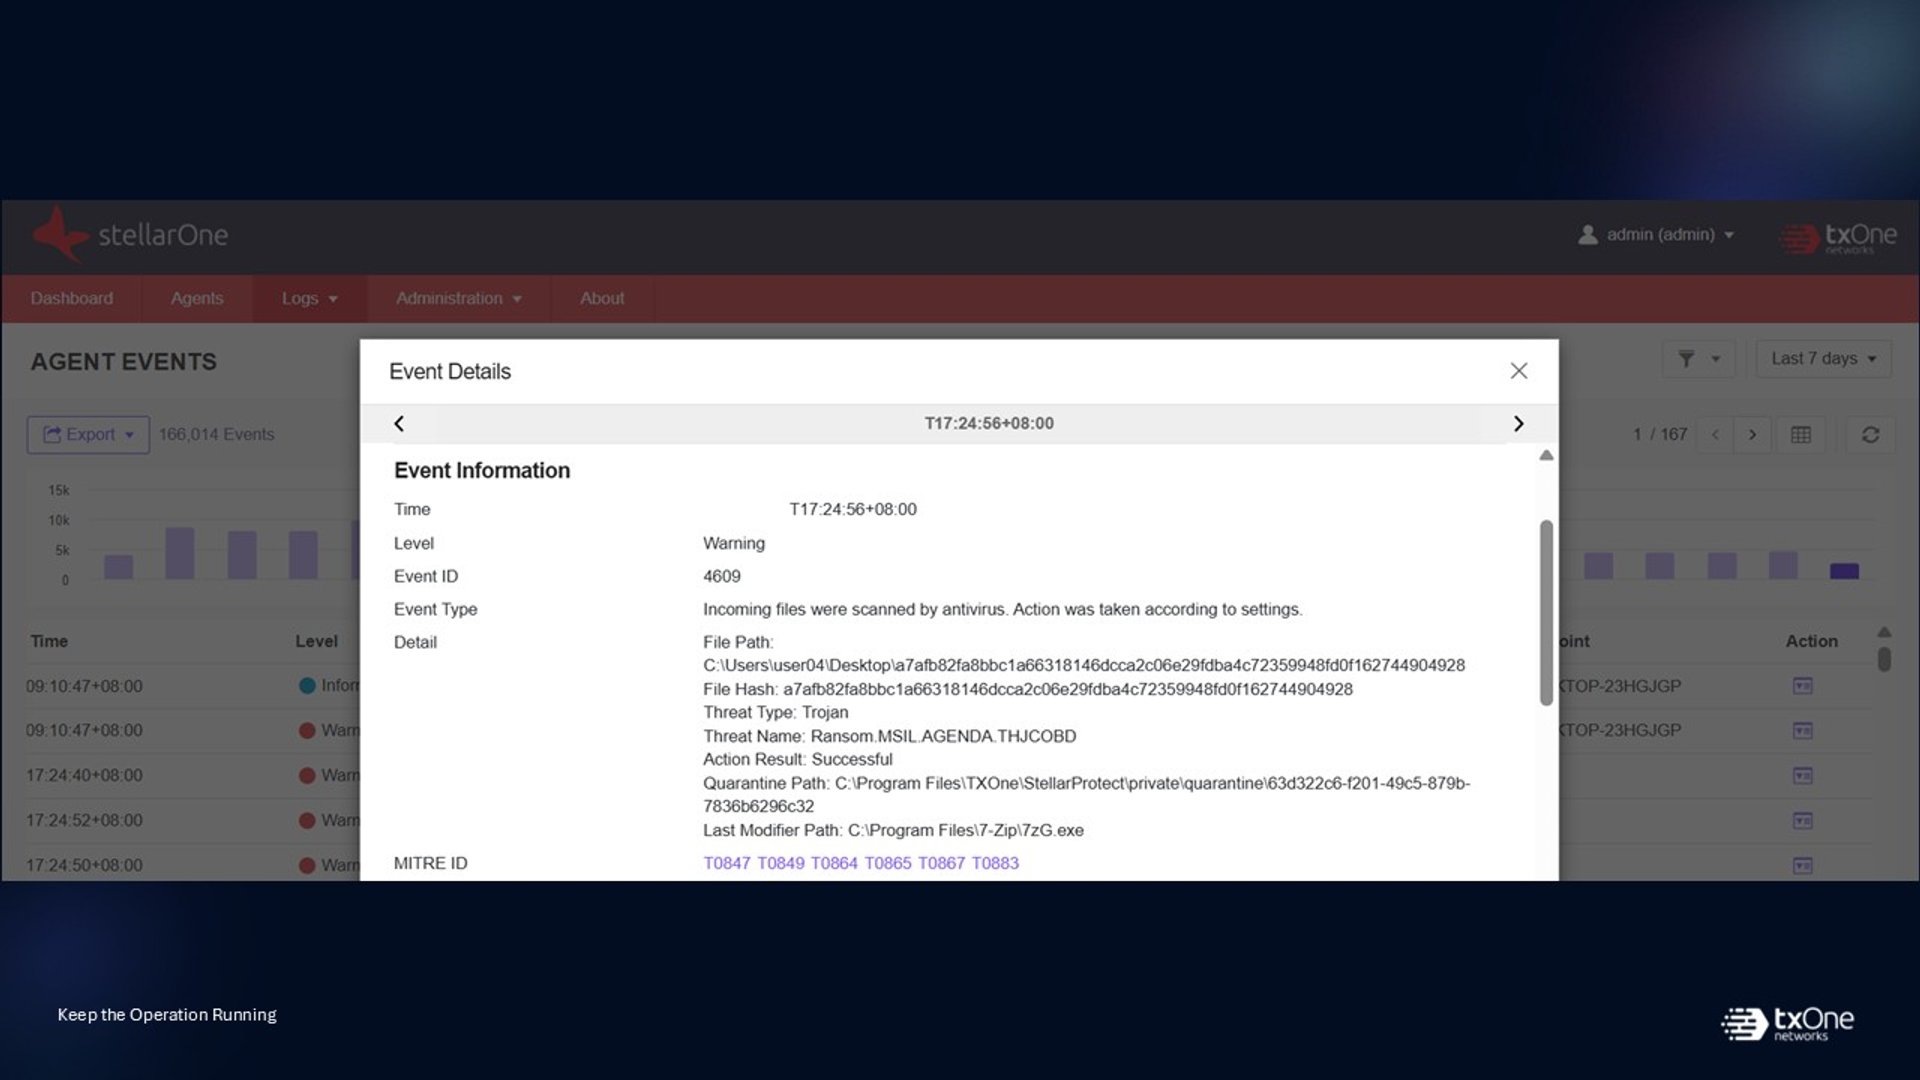Open action icon for first event row
This screenshot has height=1080, width=1920.
tap(1803, 686)
